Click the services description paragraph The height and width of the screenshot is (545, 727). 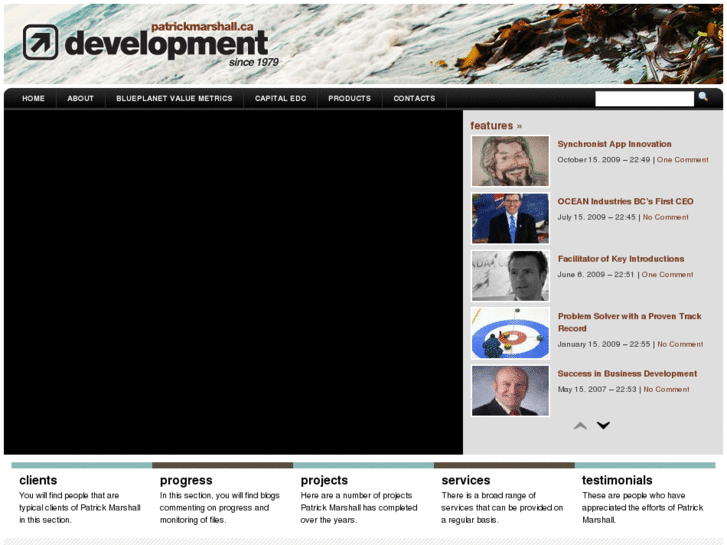[502, 508]
